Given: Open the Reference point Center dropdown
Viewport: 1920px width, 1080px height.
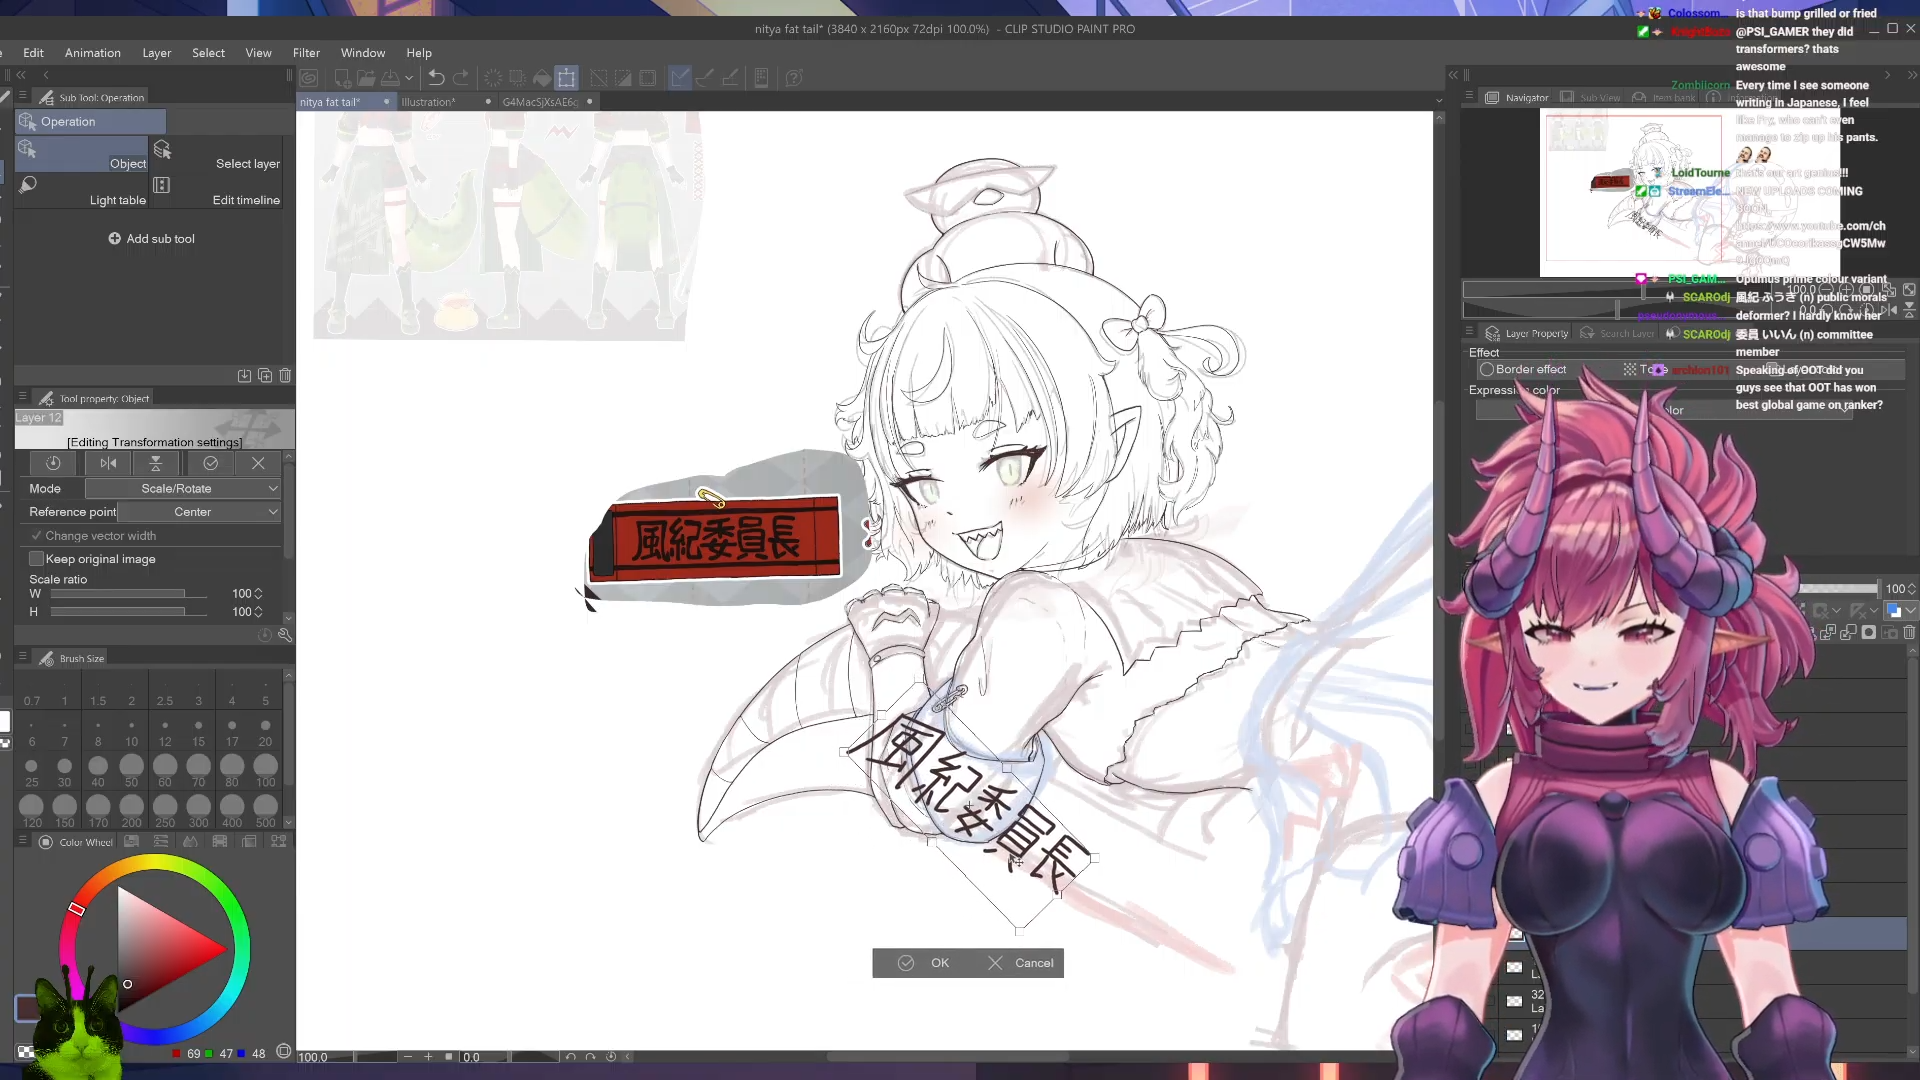Looking at the screenshot, I should (x=199, y=512).
